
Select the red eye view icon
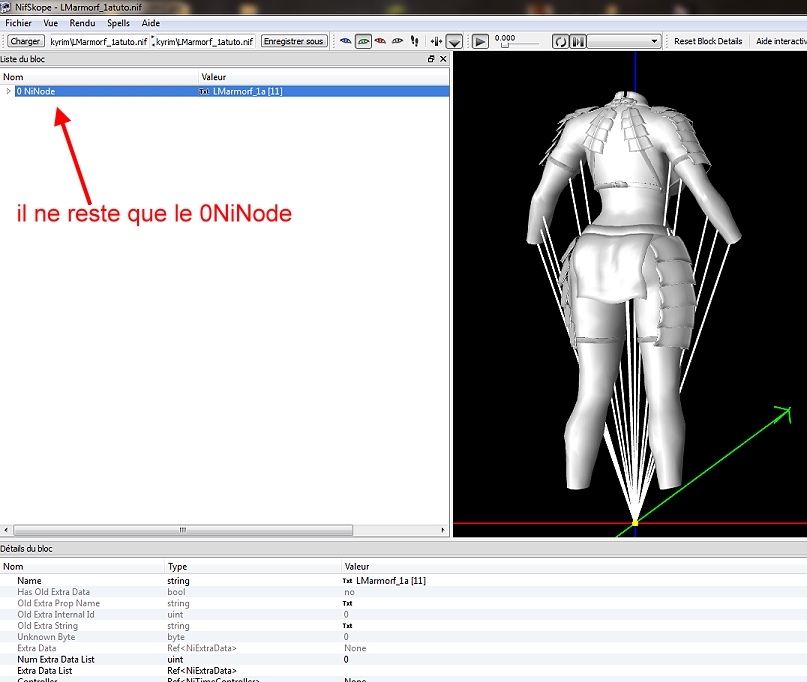[x=380, y=41]
